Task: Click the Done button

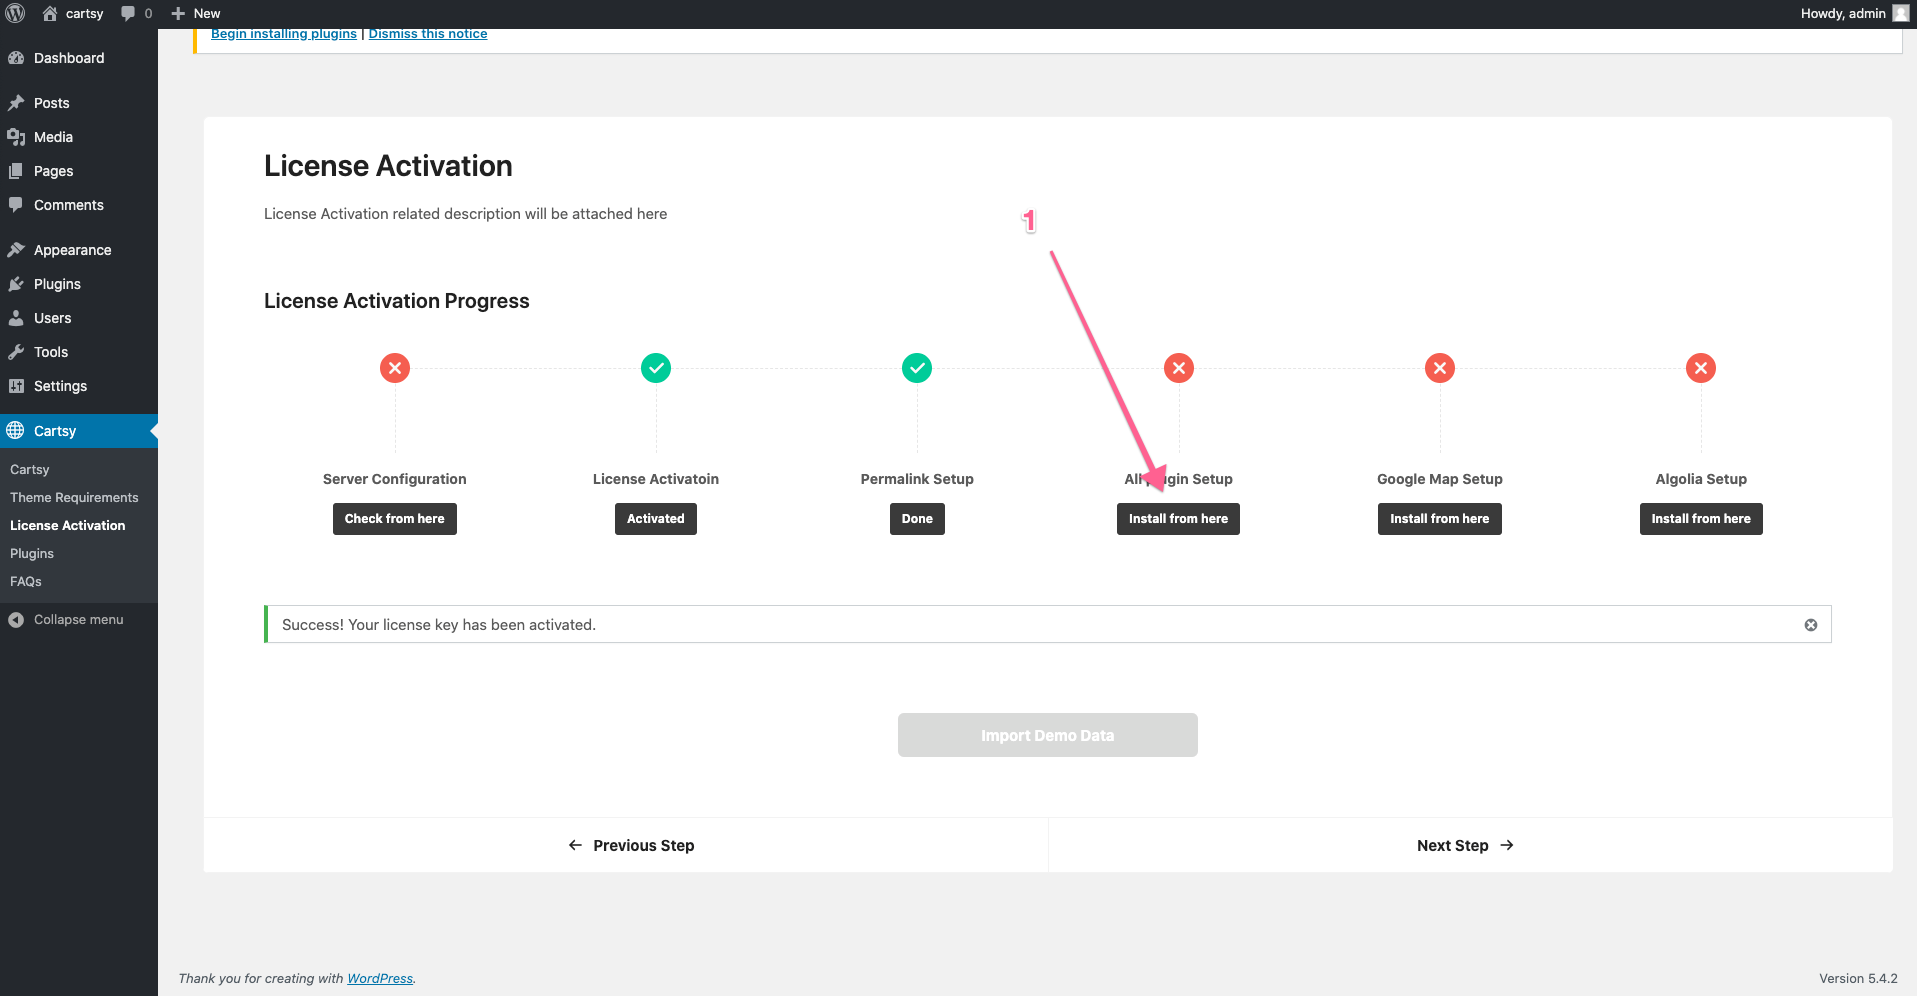Action: [x=917, y=519]
